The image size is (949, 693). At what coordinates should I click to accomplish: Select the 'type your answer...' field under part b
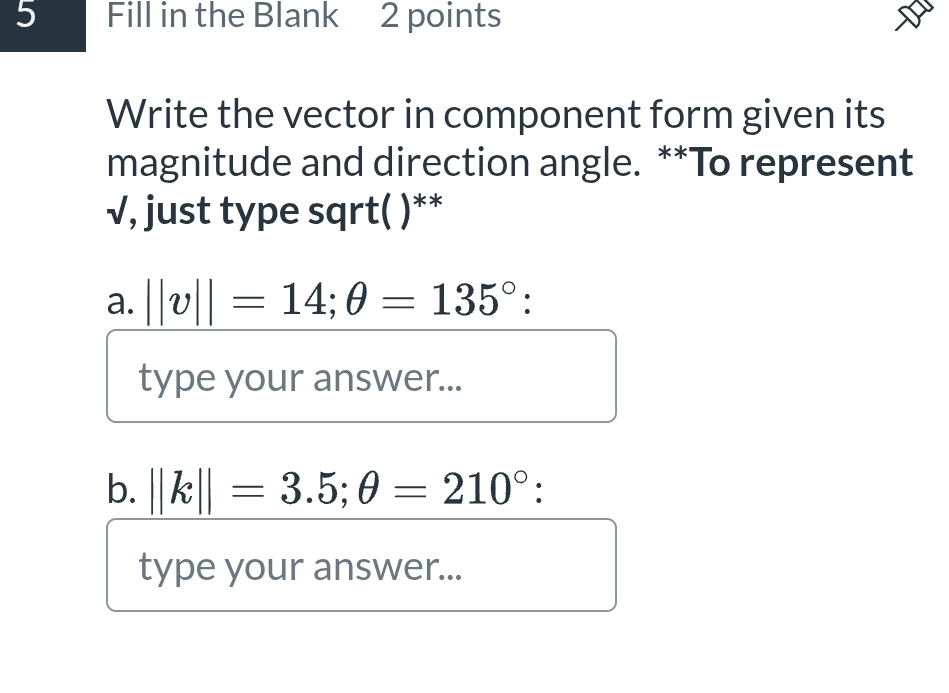361,564
